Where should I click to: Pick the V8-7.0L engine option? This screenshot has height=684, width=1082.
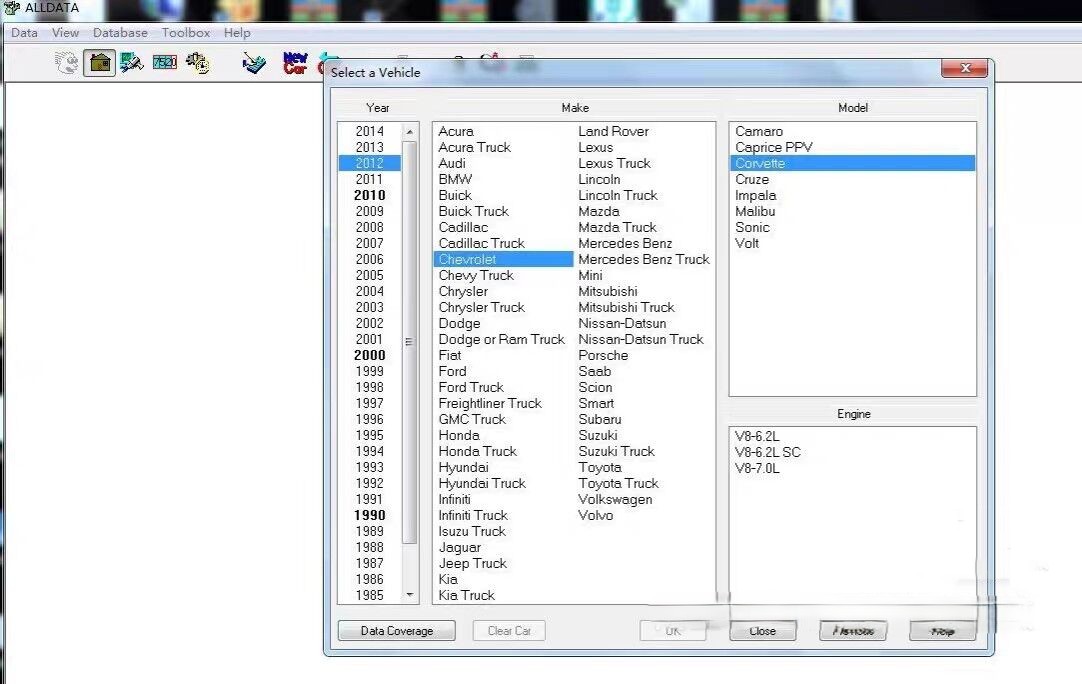click(757, 468)
